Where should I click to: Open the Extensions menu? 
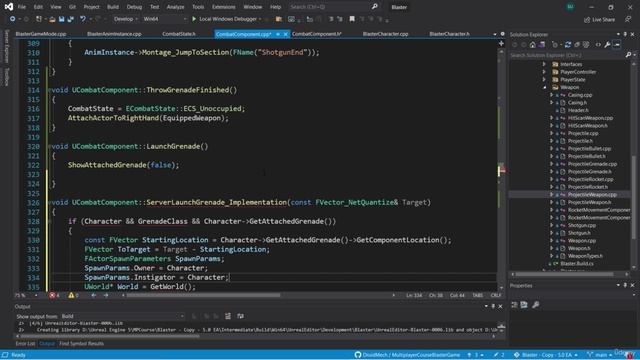223,7
